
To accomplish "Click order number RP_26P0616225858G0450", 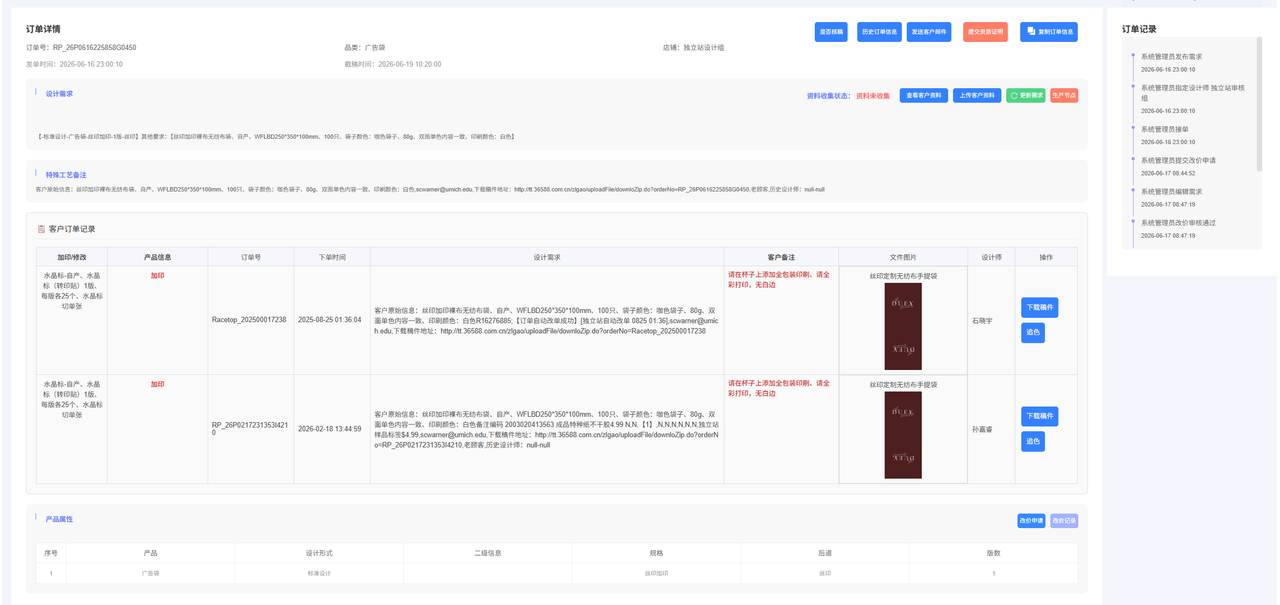I will (x=94, y=47).
